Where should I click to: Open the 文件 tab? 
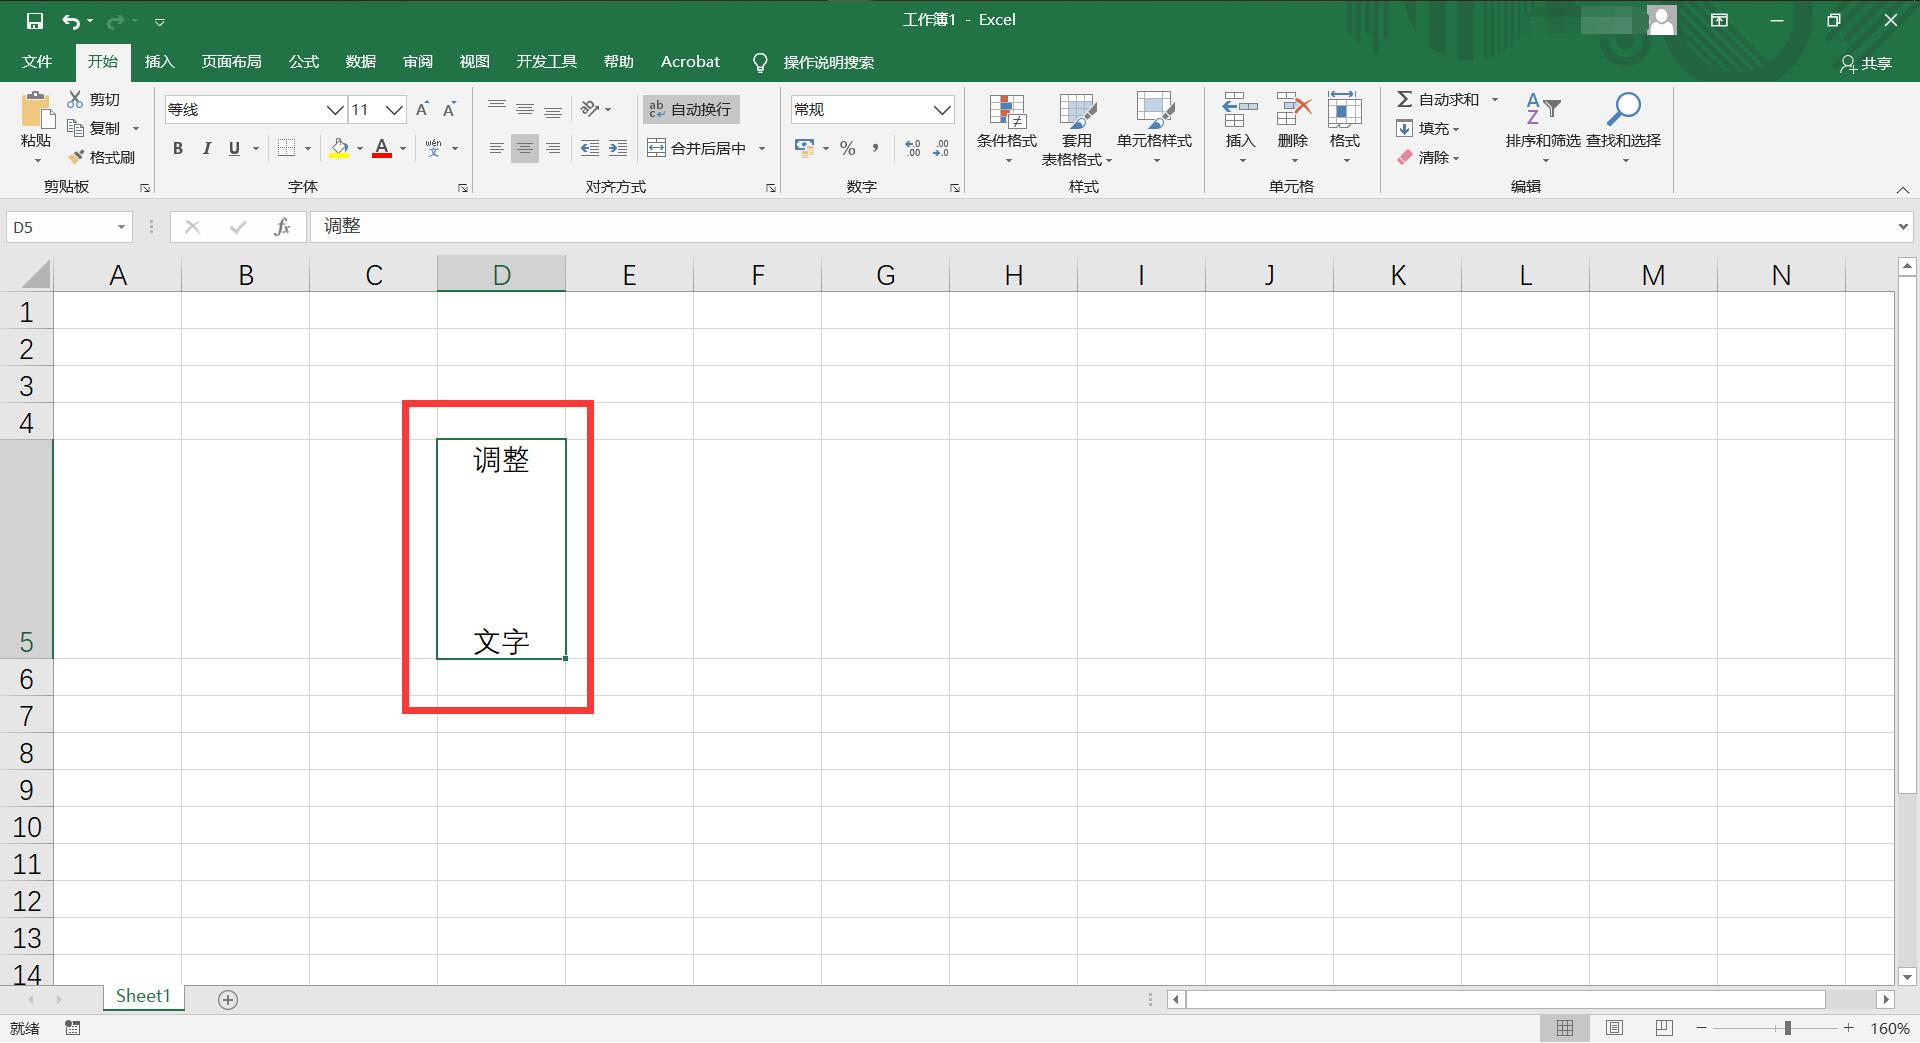[37, 61]
